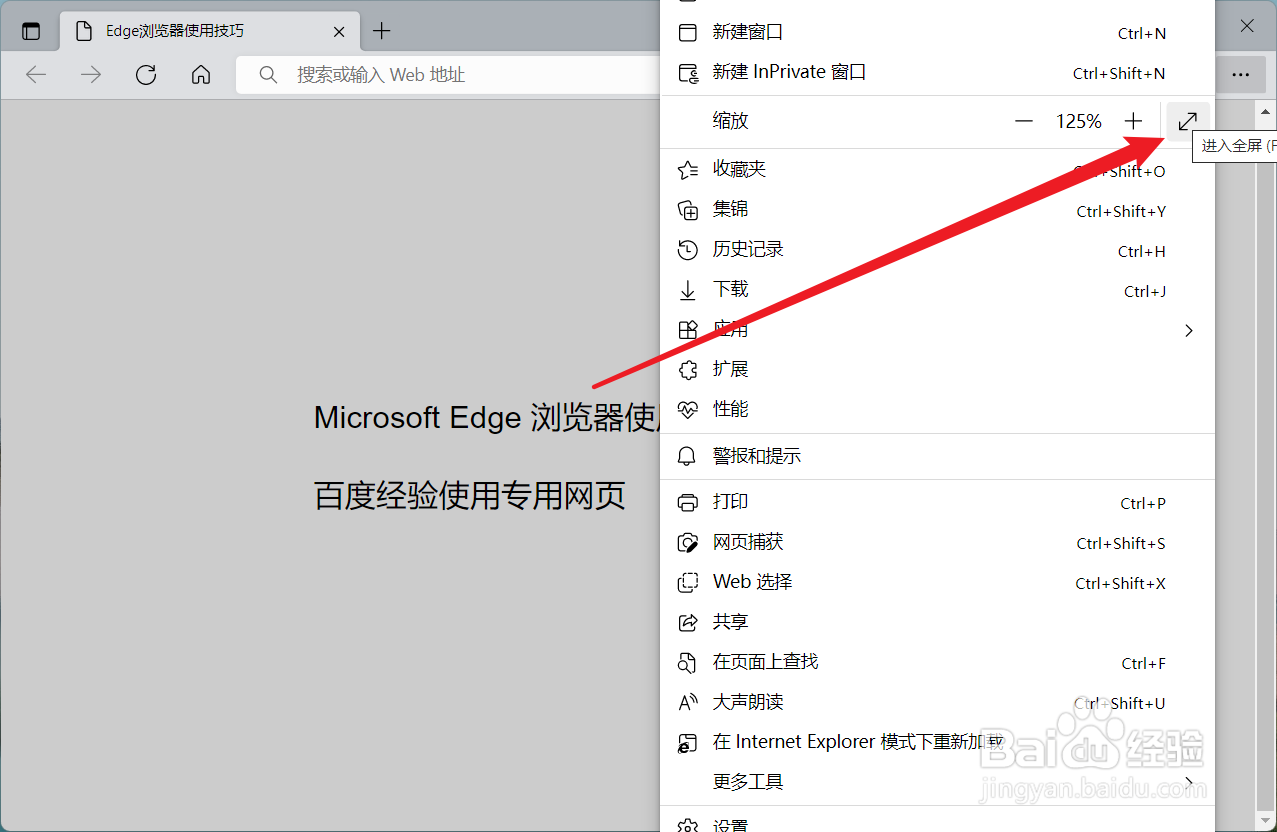The height and width of the screenshot is (832, 1277).
Task: Start 网页捕获 web capture
Action: [938, 542]
